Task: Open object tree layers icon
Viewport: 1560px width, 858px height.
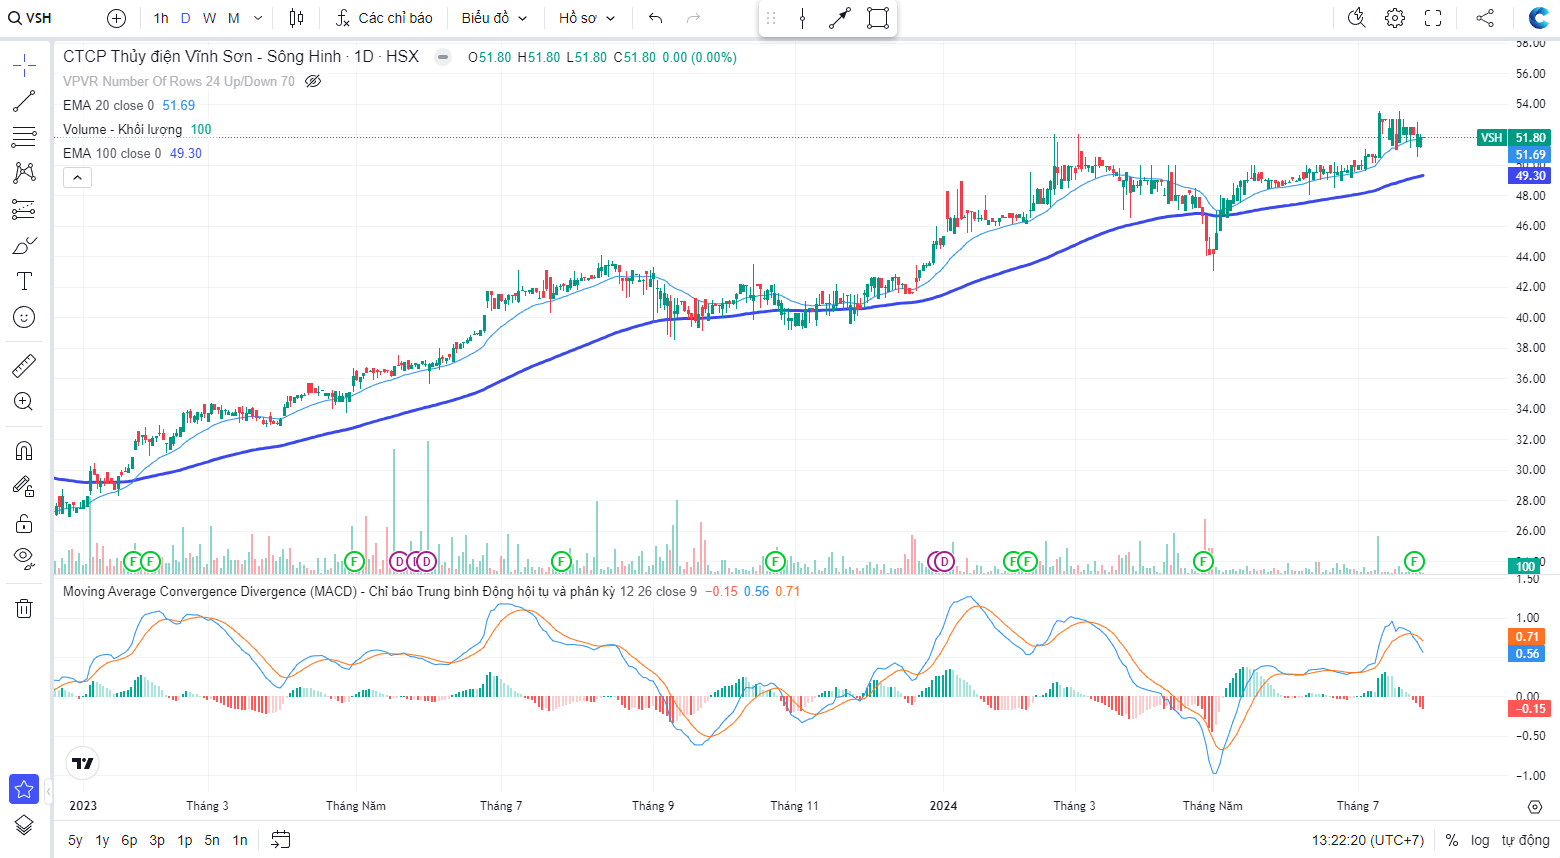Action: 24,825
